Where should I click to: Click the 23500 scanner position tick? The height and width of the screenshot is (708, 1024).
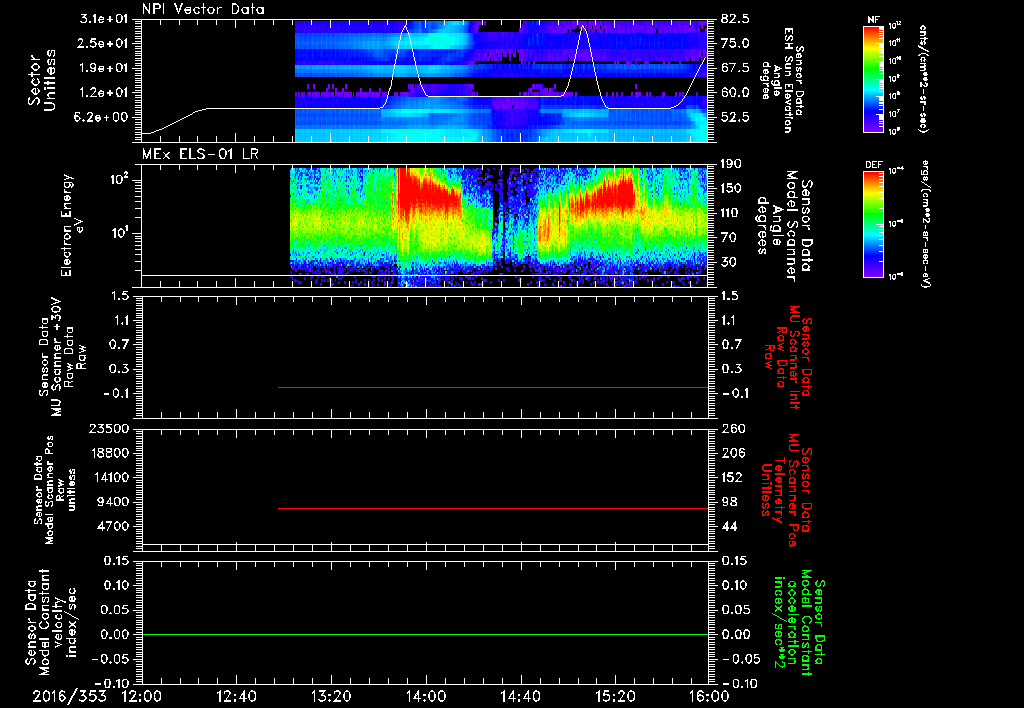click(x=108, y=428)
